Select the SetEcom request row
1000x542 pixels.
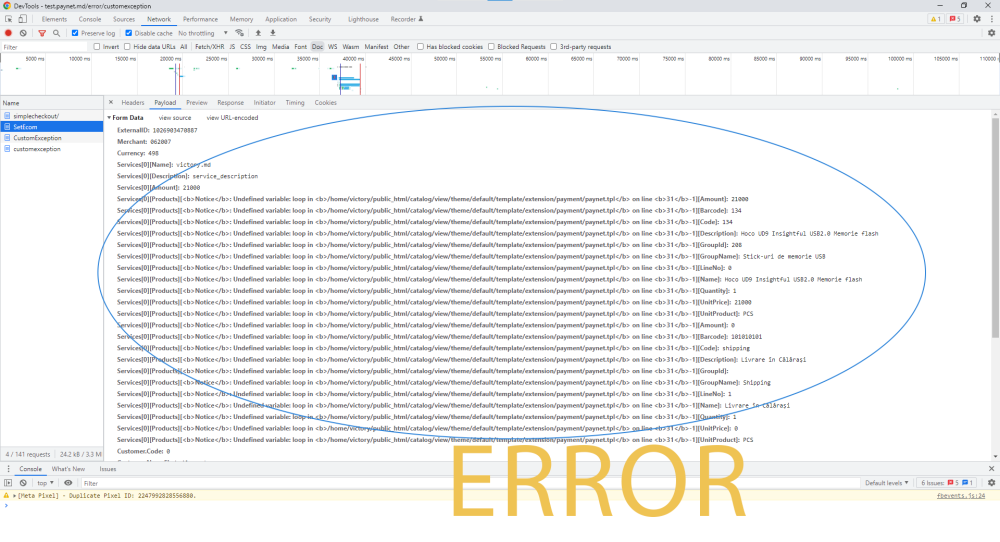point(52,127)
